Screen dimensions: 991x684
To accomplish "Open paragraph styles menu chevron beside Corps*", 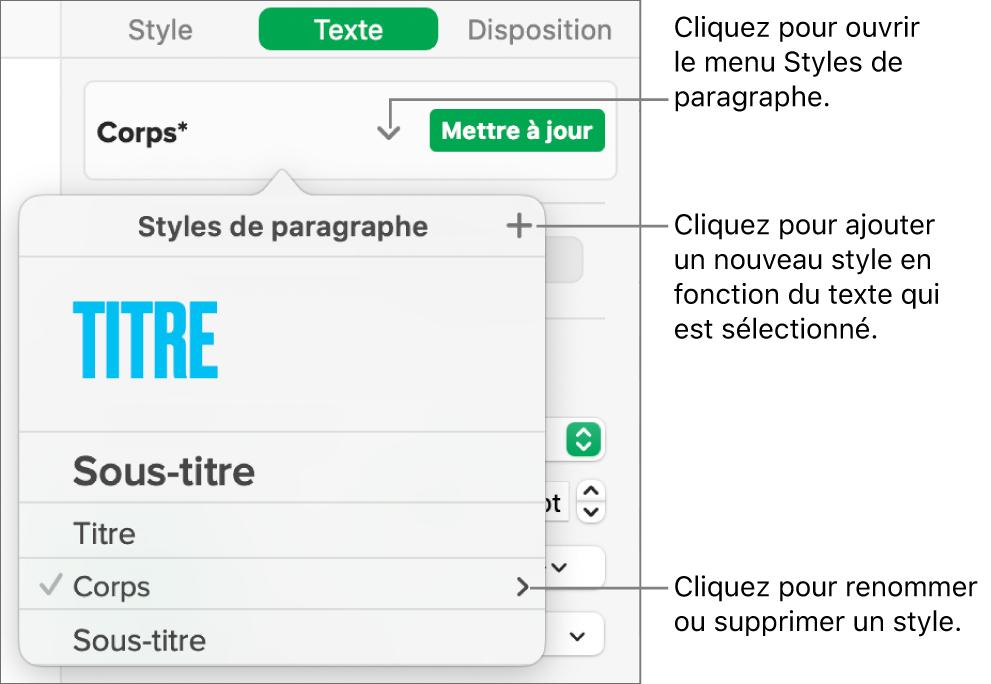I will click(x=388, y=131).
